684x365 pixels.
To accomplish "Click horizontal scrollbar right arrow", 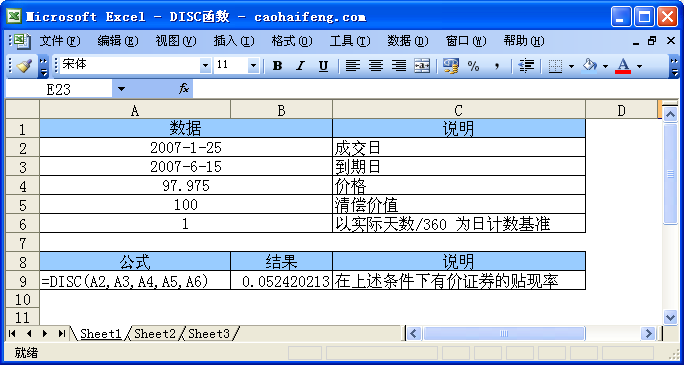I will point(648,334).
